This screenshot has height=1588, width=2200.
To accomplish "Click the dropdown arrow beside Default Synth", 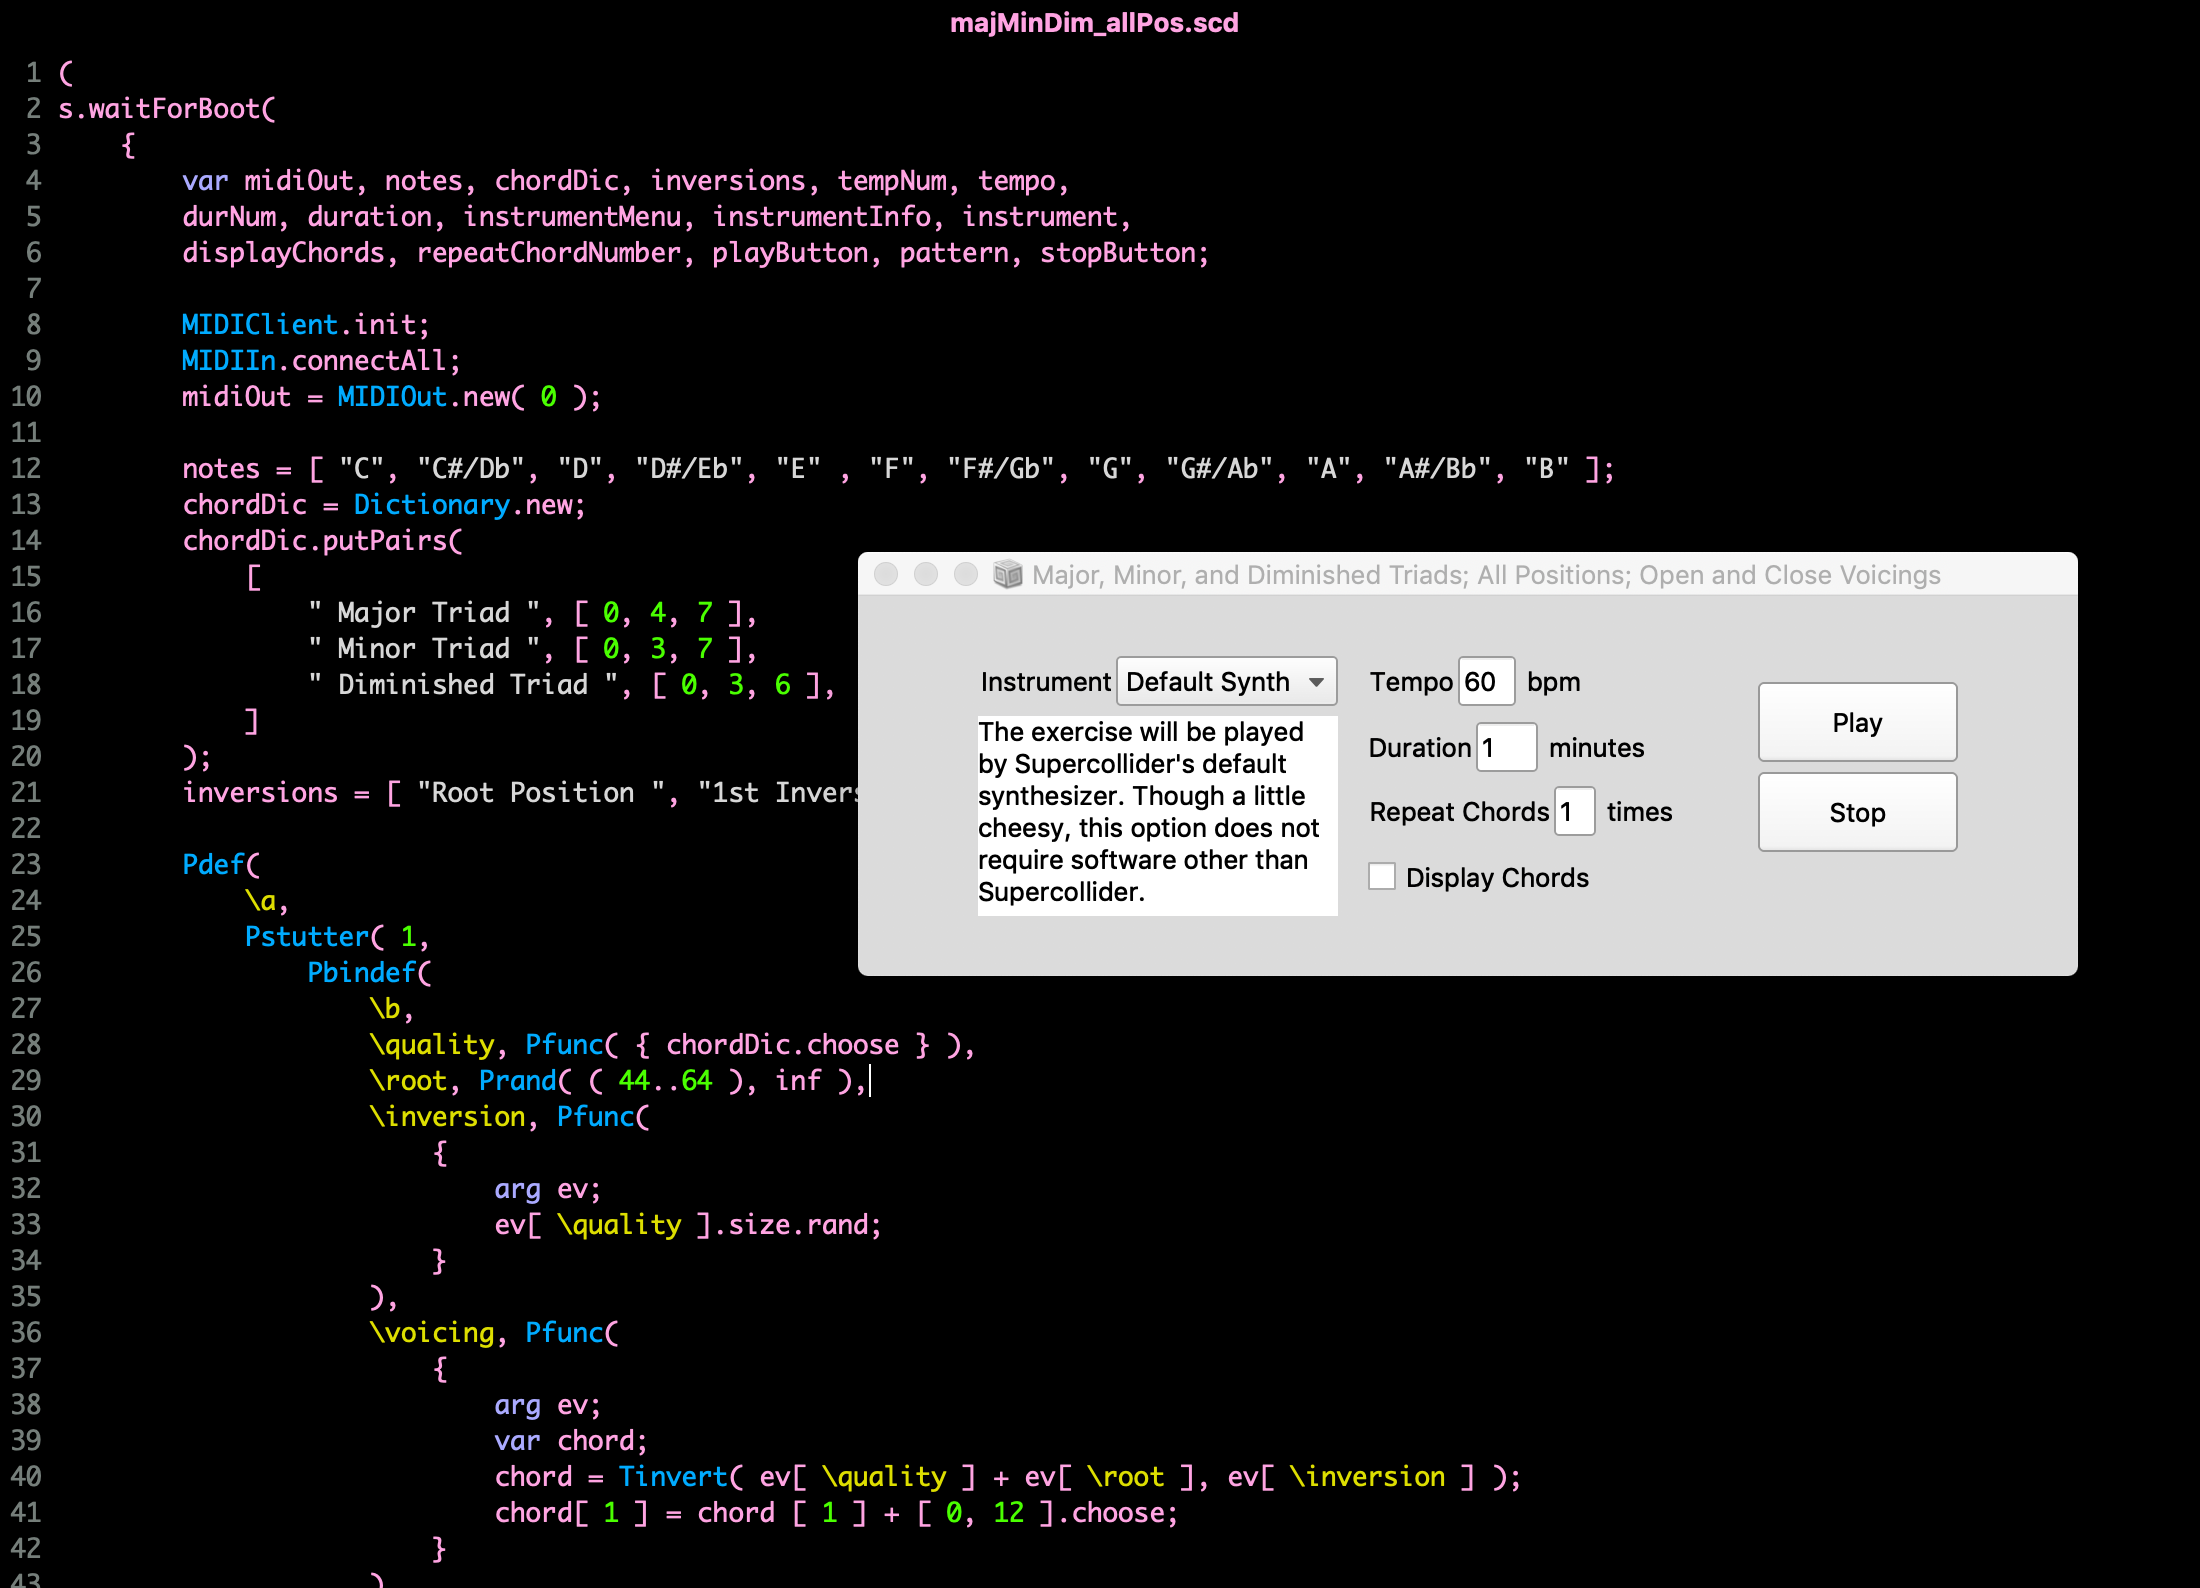I will [1316, 682].
